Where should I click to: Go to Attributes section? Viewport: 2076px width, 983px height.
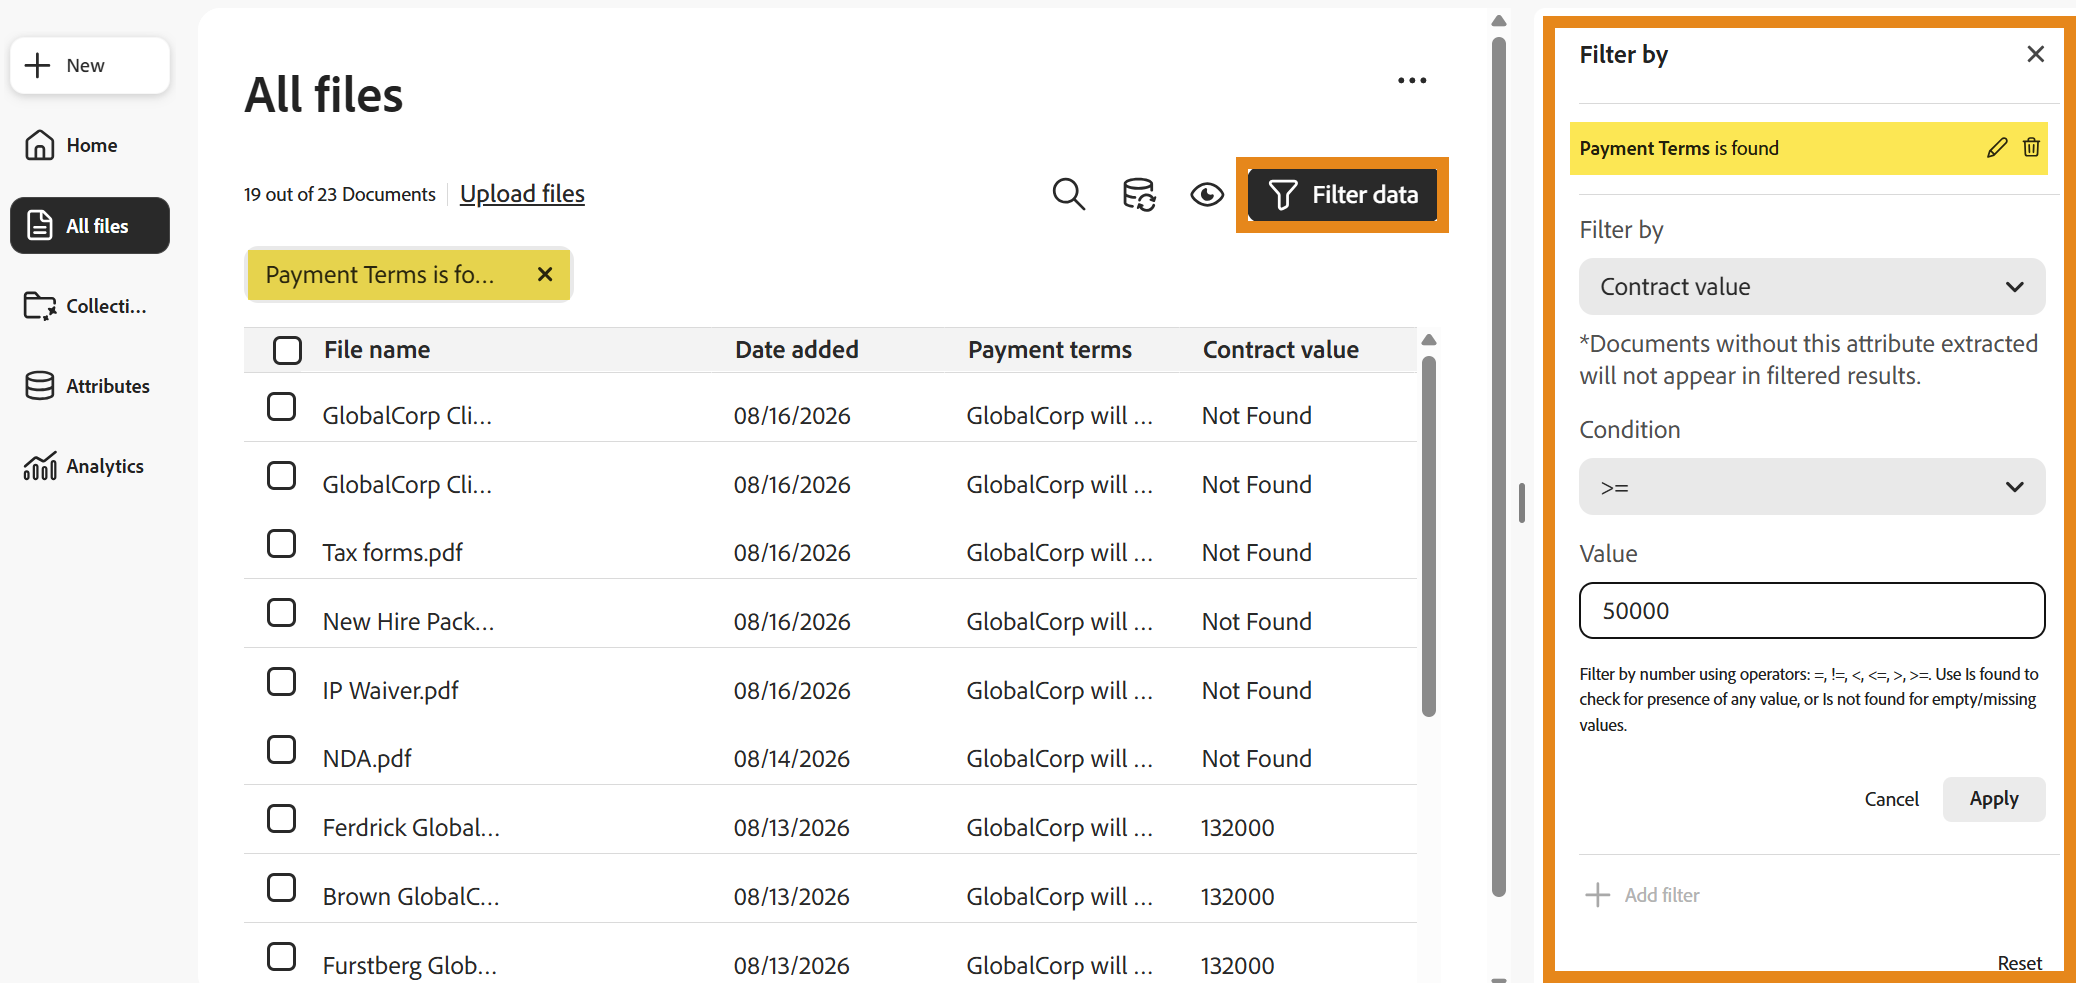coord(90,386)
